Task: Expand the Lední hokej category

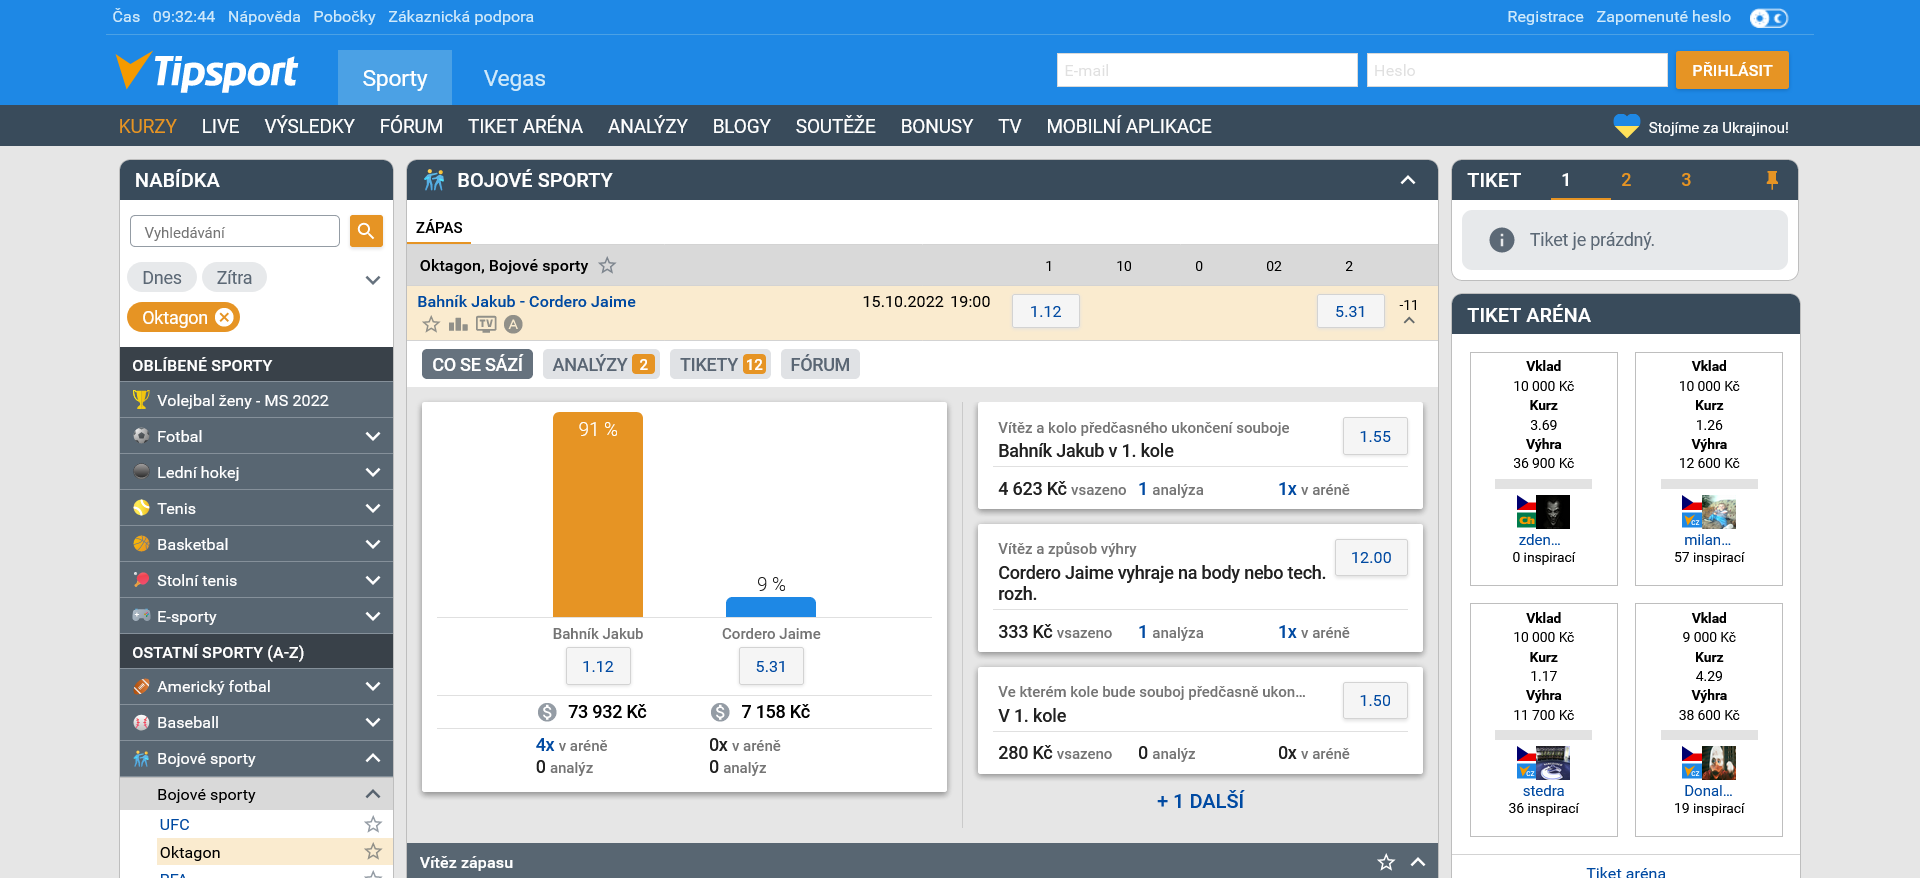Action: click(x=373, y=472)
